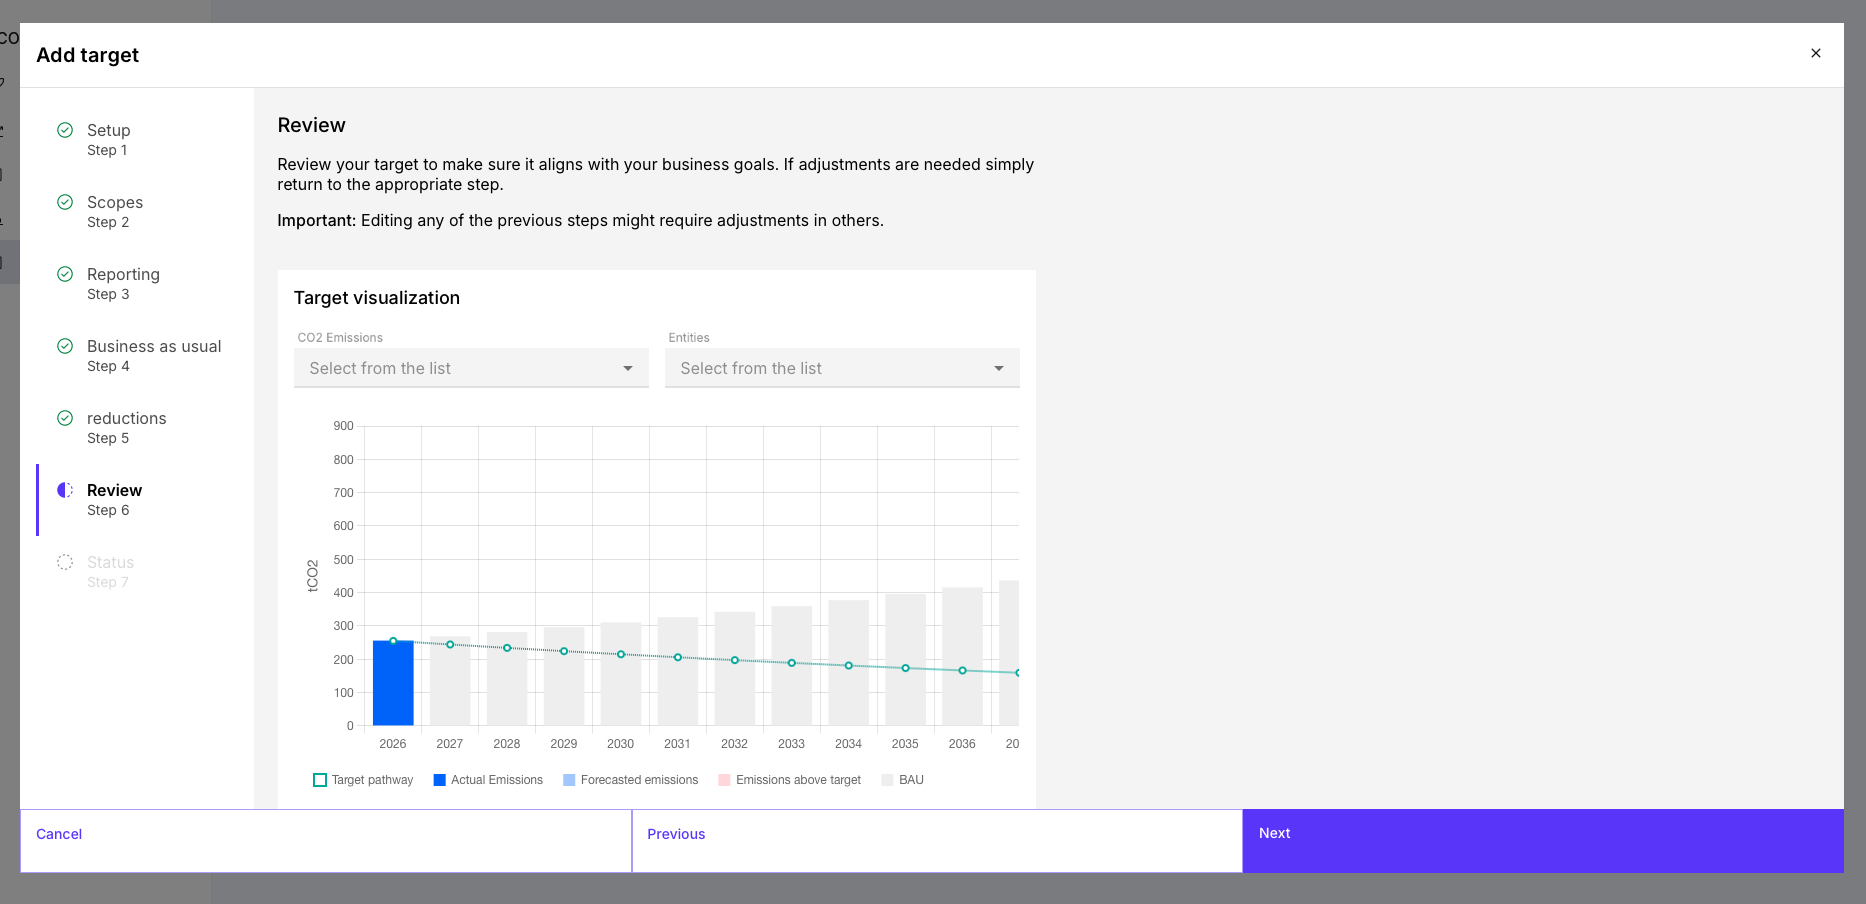Click the reductions step checkmark icon
1866x904 pixels.
click(65, 418)
